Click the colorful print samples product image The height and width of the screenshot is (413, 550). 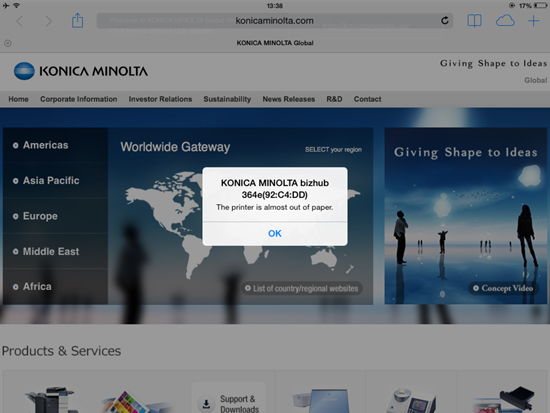coord(137,402)
